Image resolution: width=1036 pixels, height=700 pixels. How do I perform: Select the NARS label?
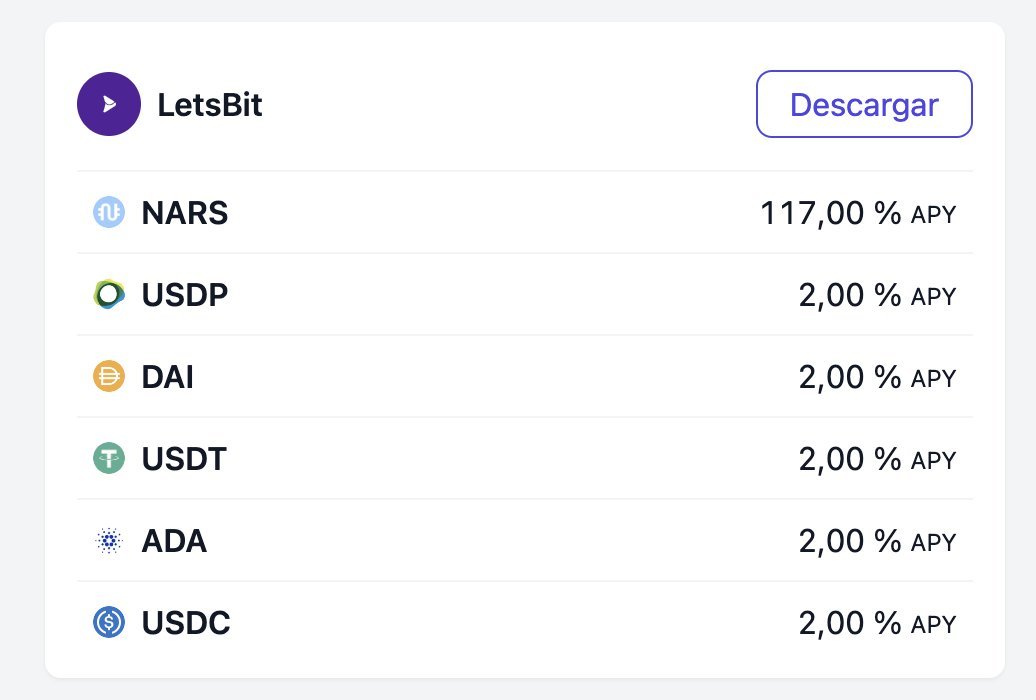[x=185, y=213]
